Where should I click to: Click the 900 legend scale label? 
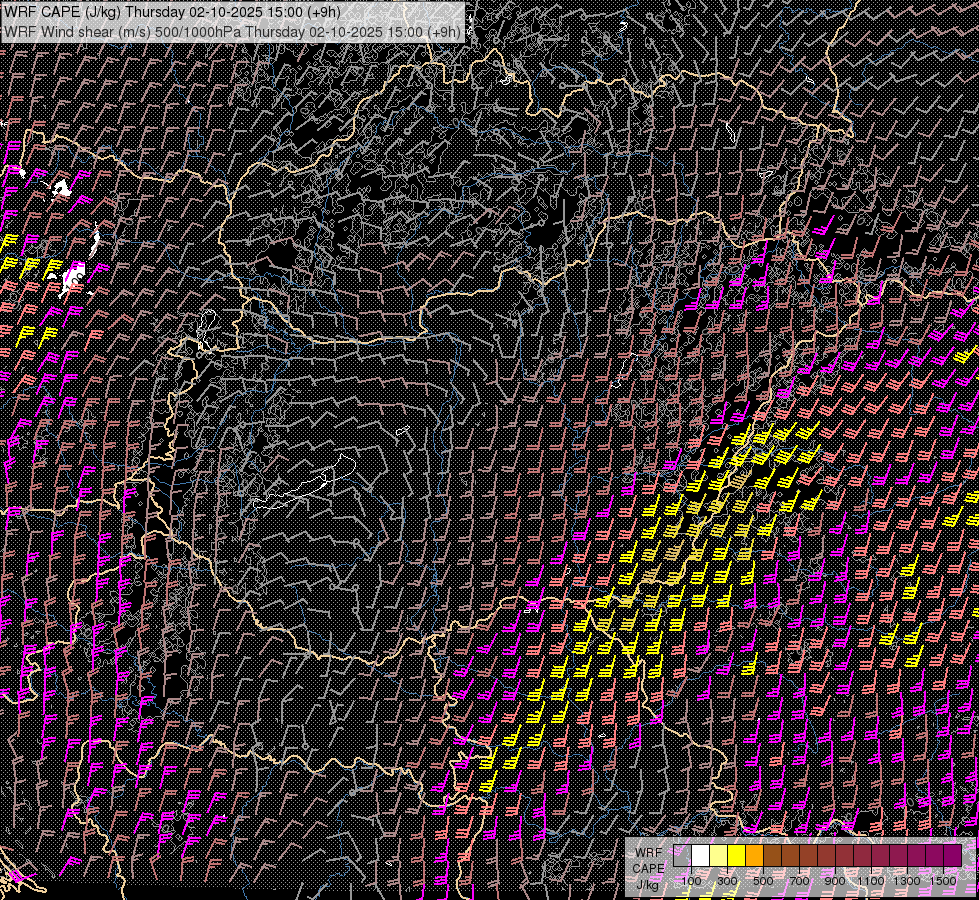pos(835,881)
